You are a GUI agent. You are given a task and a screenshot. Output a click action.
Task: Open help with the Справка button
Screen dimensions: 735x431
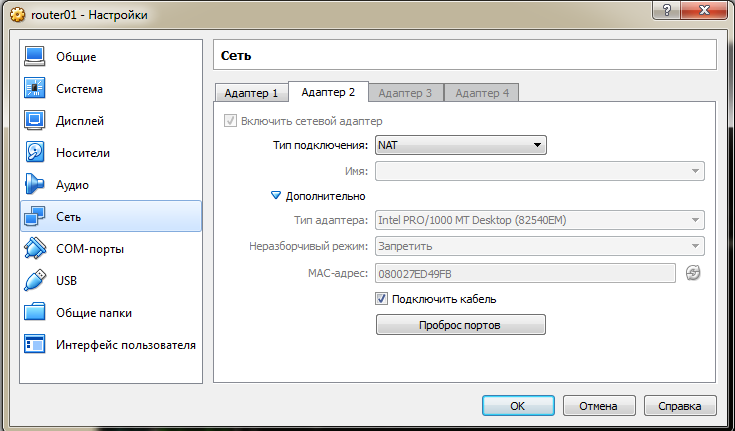[x=680, y=406]
